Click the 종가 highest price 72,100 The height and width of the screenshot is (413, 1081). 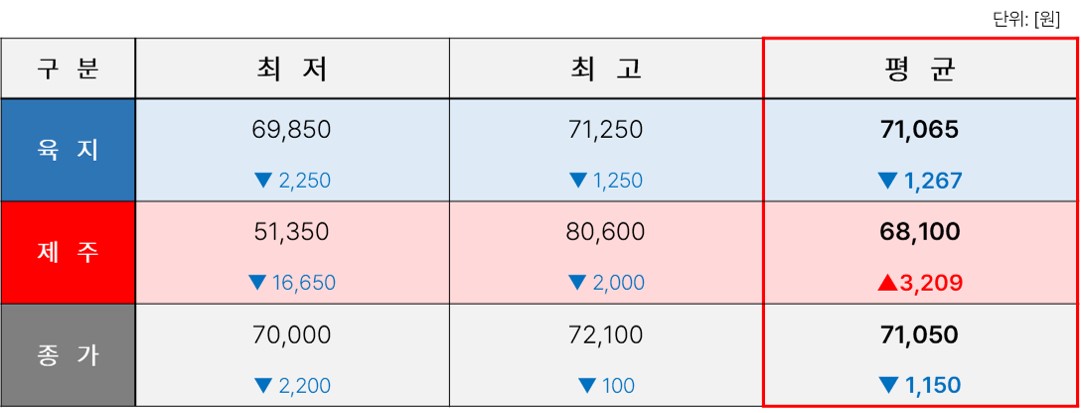[605, 335]
